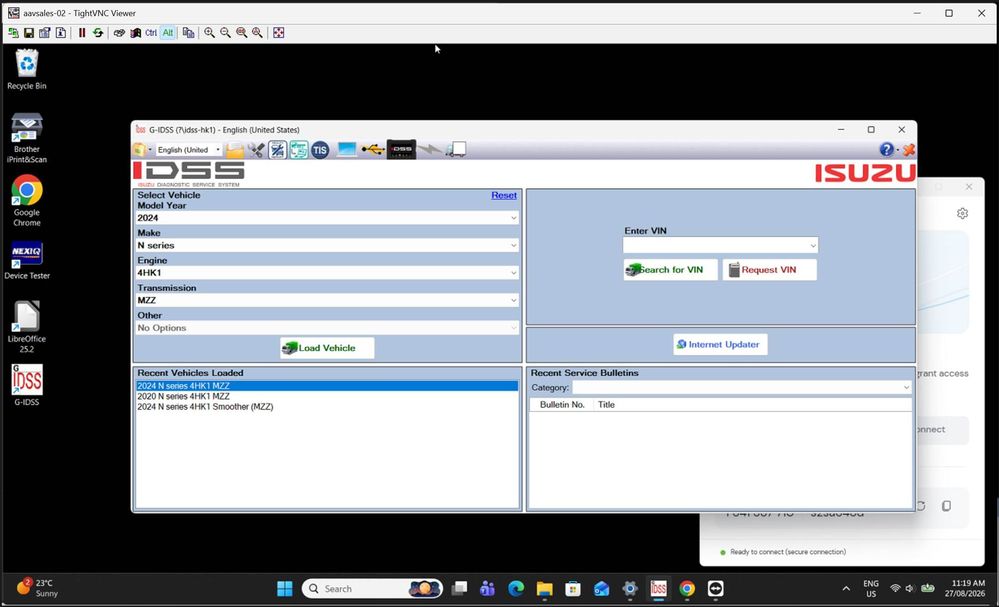This screenshot has width=999, height=607.
Task: Open Brother iPrint&Scan desktop icon
Action: [x=27, y=138]
